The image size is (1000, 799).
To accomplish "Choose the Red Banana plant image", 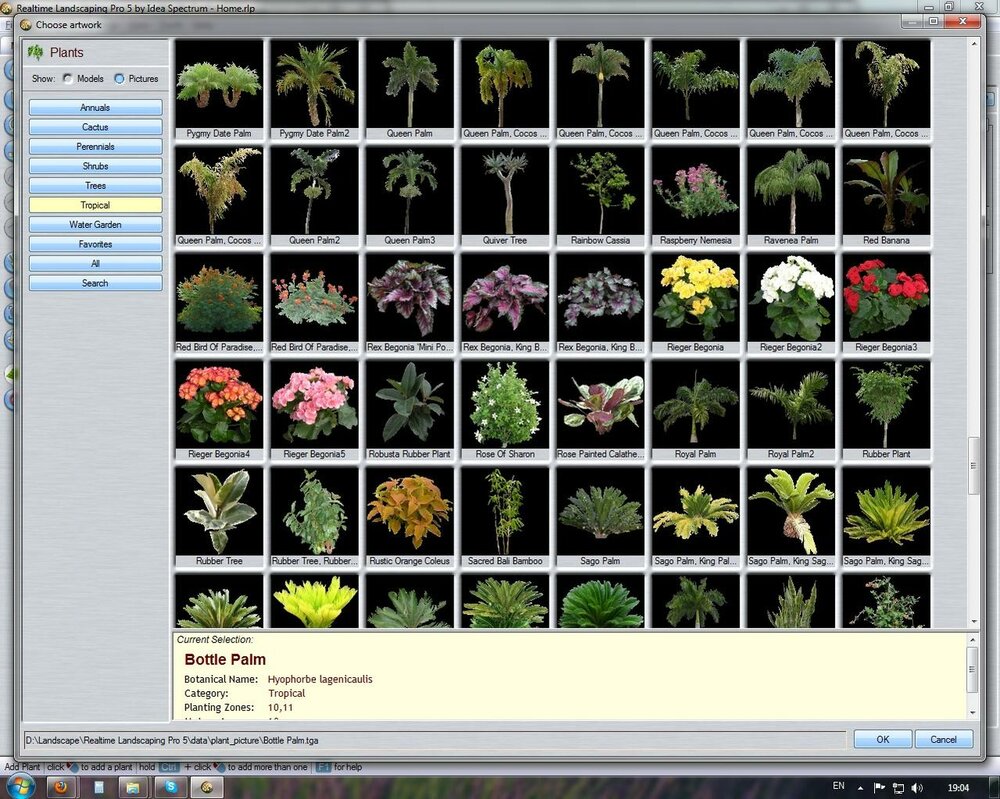I will [886, 191].
